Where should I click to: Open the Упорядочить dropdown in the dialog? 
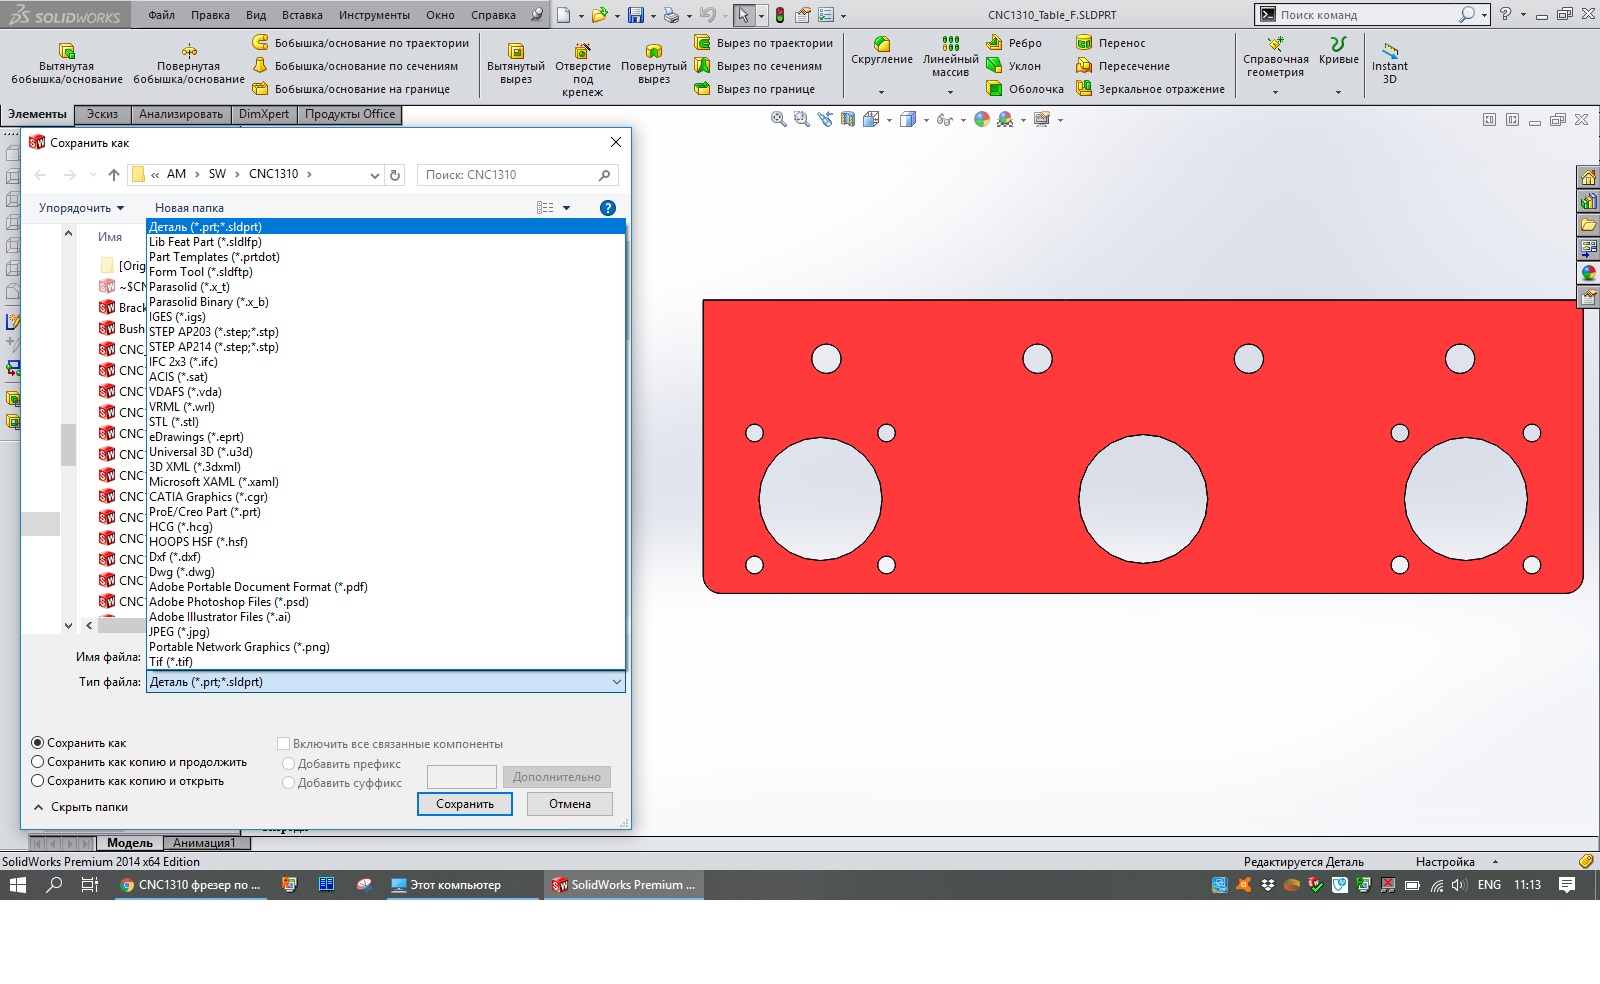(x=81, y=208)
